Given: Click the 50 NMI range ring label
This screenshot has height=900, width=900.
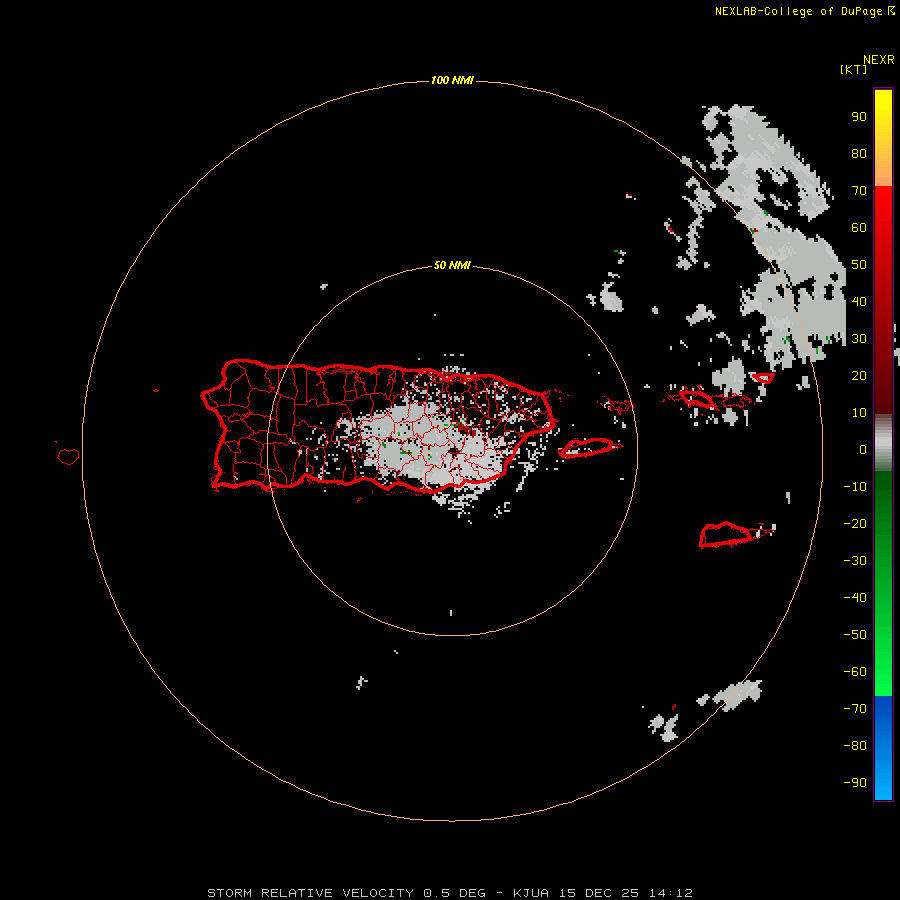Looking at the screenshot, I should 452,265.
